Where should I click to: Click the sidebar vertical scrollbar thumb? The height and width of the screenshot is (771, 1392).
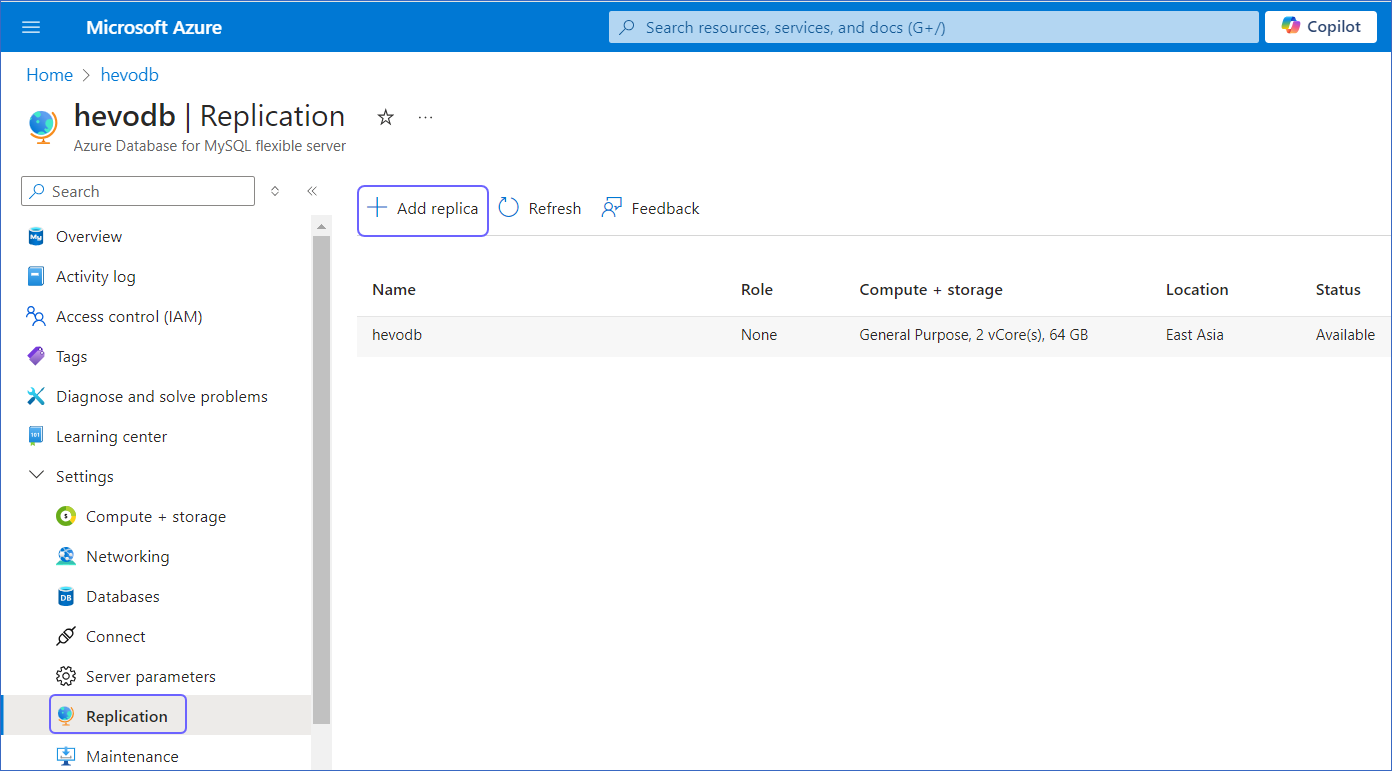[321, 479]
